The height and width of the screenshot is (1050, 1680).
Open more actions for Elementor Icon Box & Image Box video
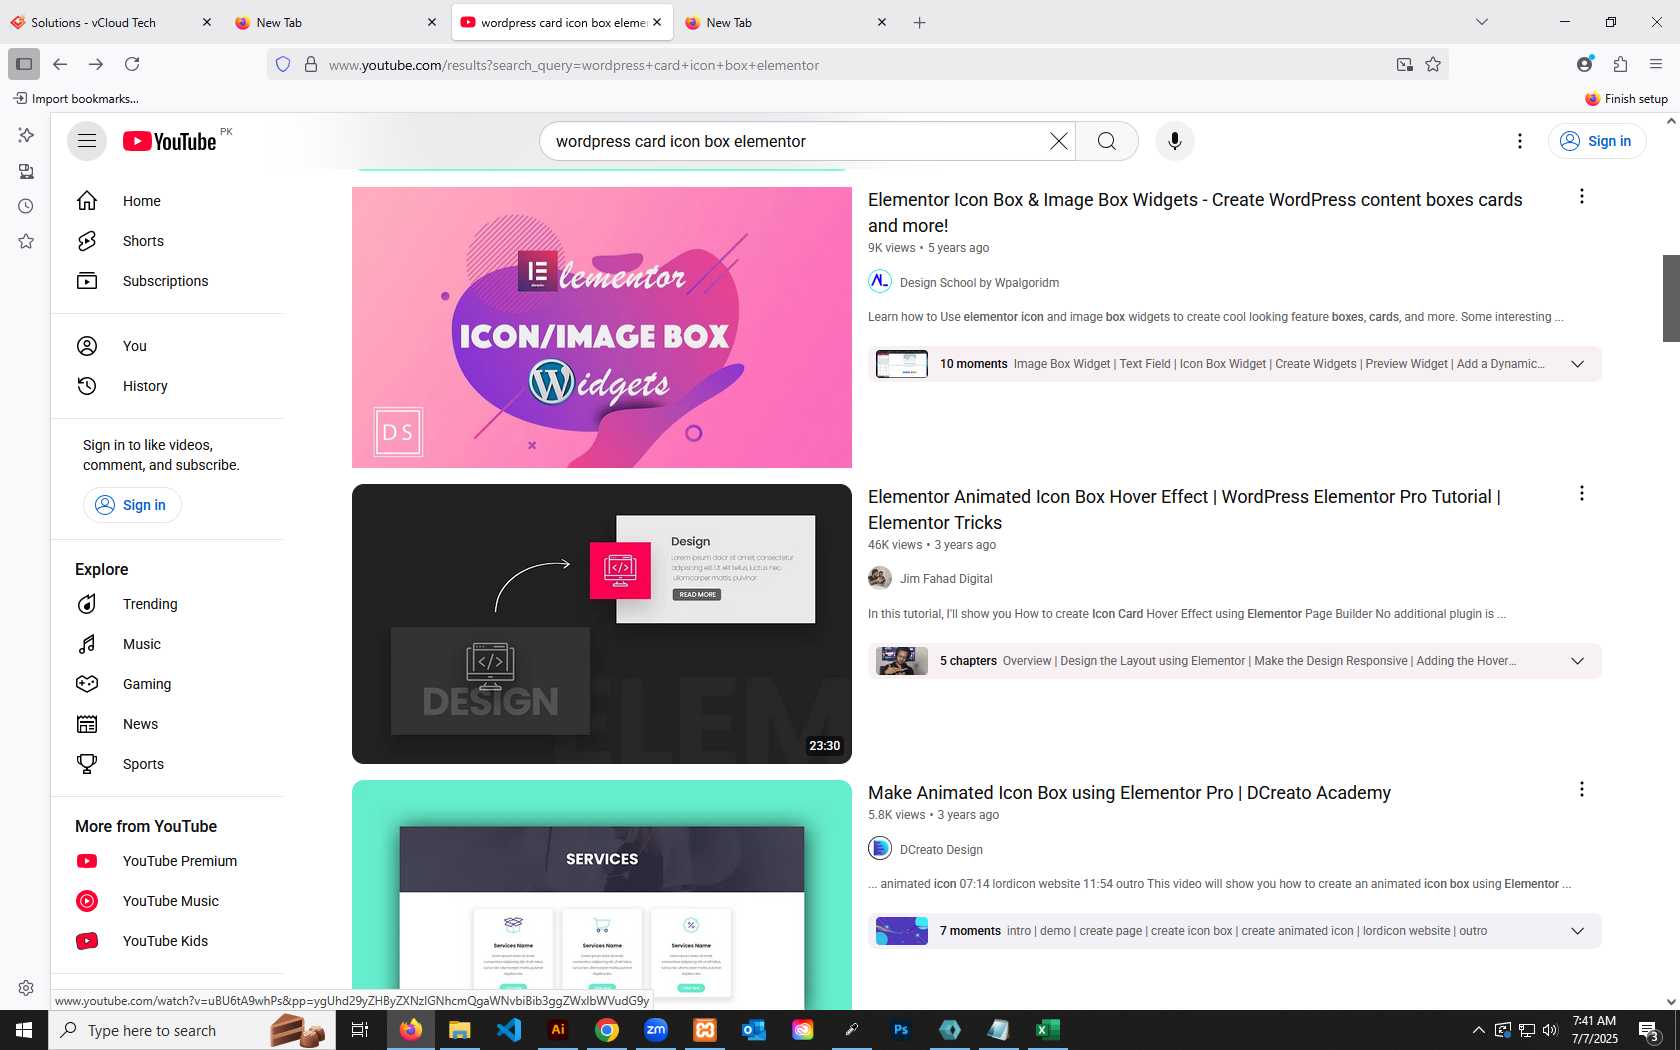pyautogui.click(x=1582, y=196)
